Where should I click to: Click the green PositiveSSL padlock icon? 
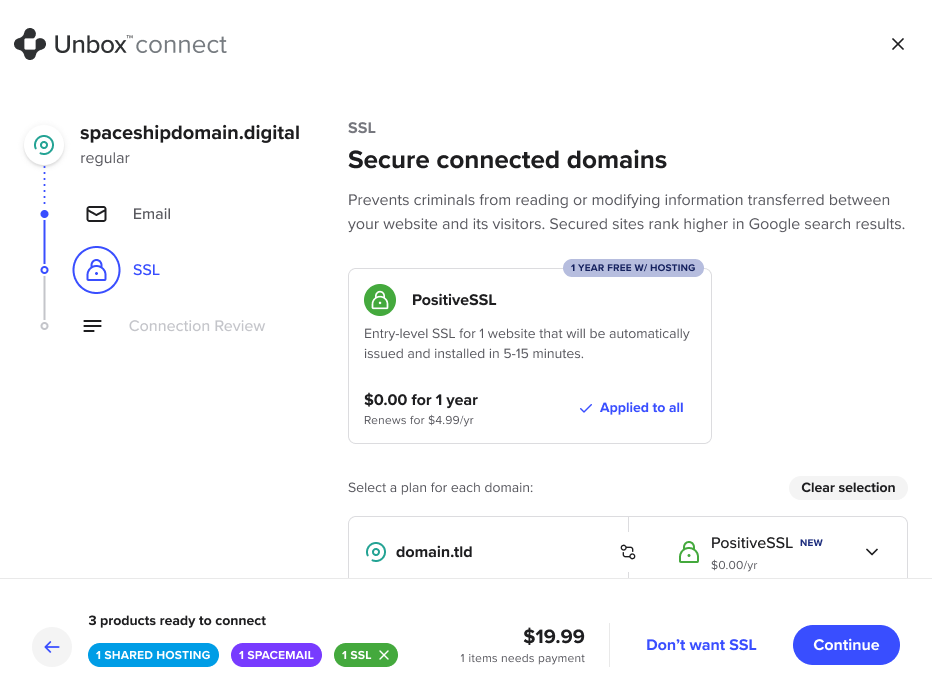(x=382, y=300)
